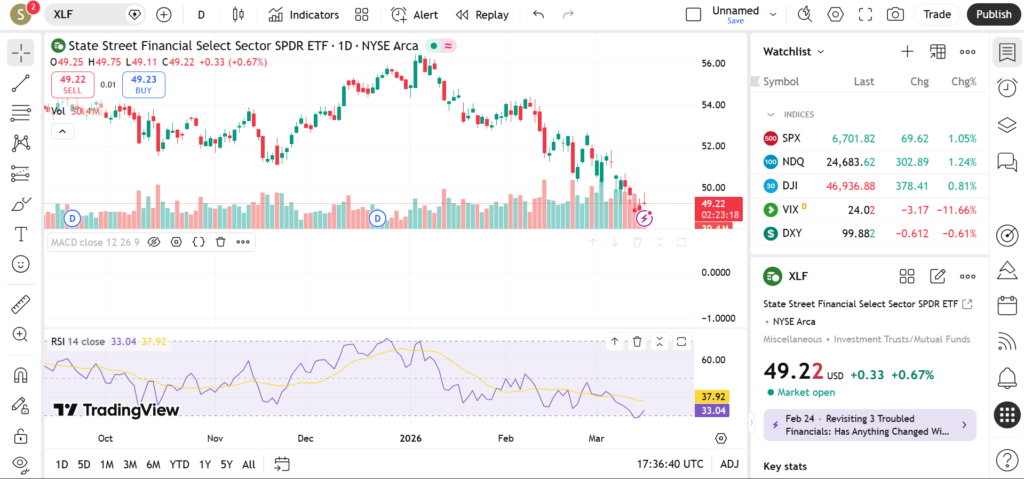The height and width of the screenshot is (479, 1024).
Task: Select the trend line drawing tool
Action: point(20,84)
